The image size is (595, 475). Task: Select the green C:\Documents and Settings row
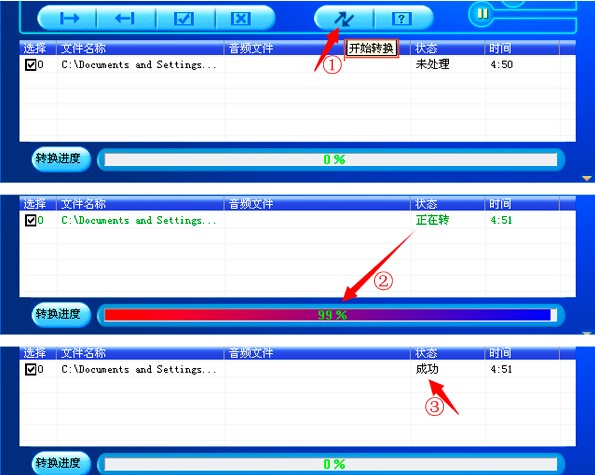click(x=298, y=220)
